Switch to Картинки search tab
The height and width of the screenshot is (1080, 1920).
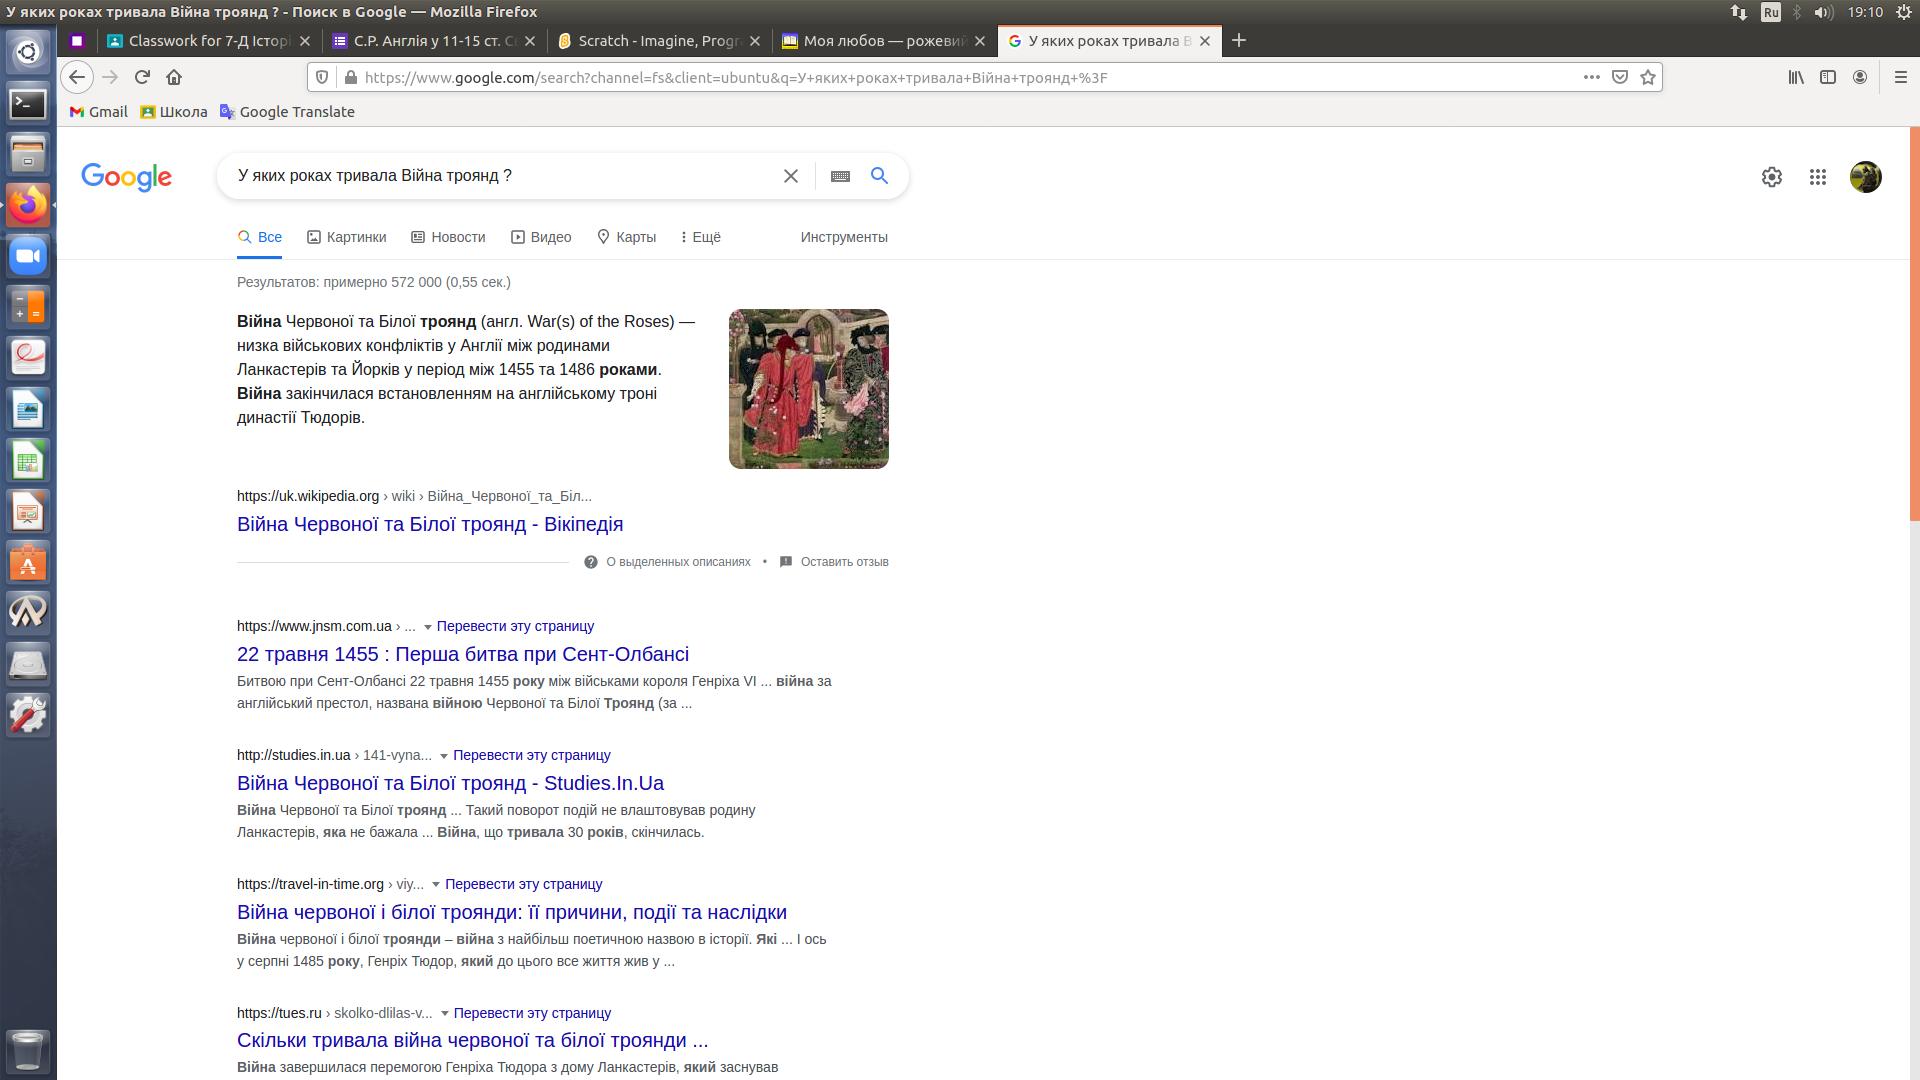[346, 237]
